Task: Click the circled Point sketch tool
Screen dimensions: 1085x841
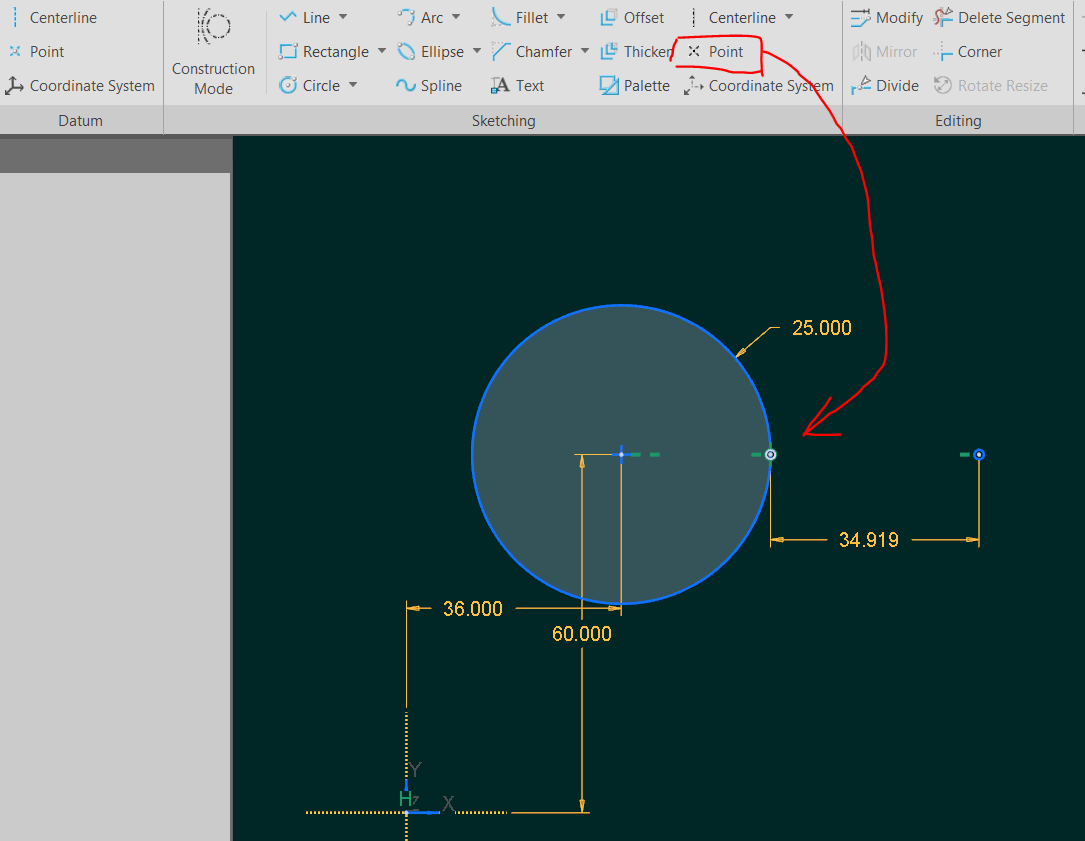Action: coord(717,51)
